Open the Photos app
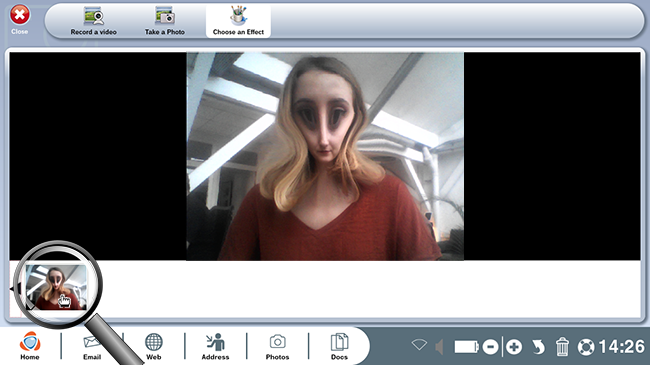This screenshot has width=650, height=365. pyautogui.click(x=277, y=346)
